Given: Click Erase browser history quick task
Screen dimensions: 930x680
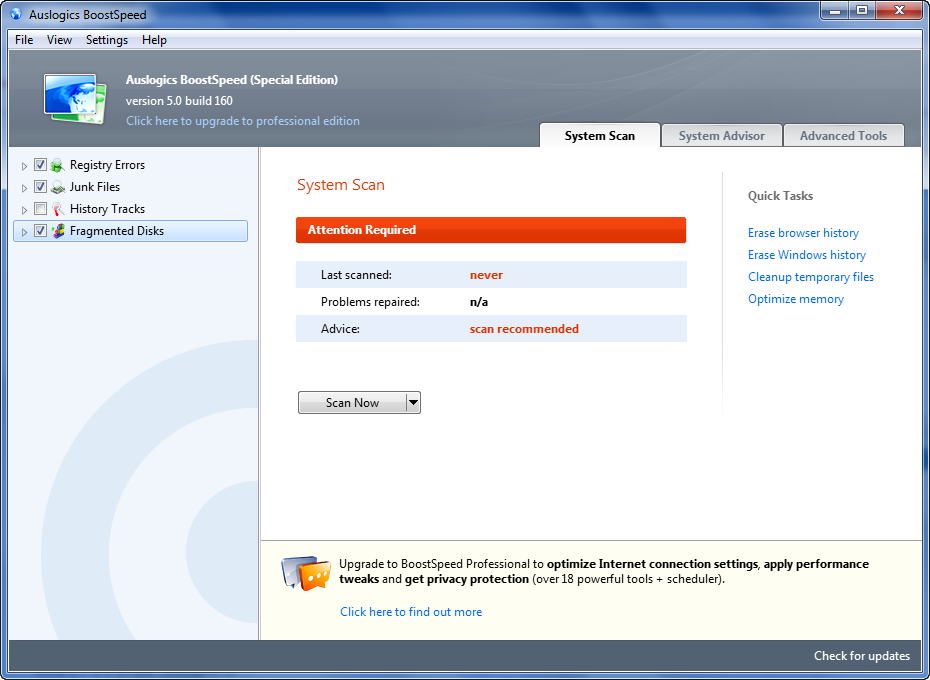Looking at the screenshot, I should click(x=803, y=233).
